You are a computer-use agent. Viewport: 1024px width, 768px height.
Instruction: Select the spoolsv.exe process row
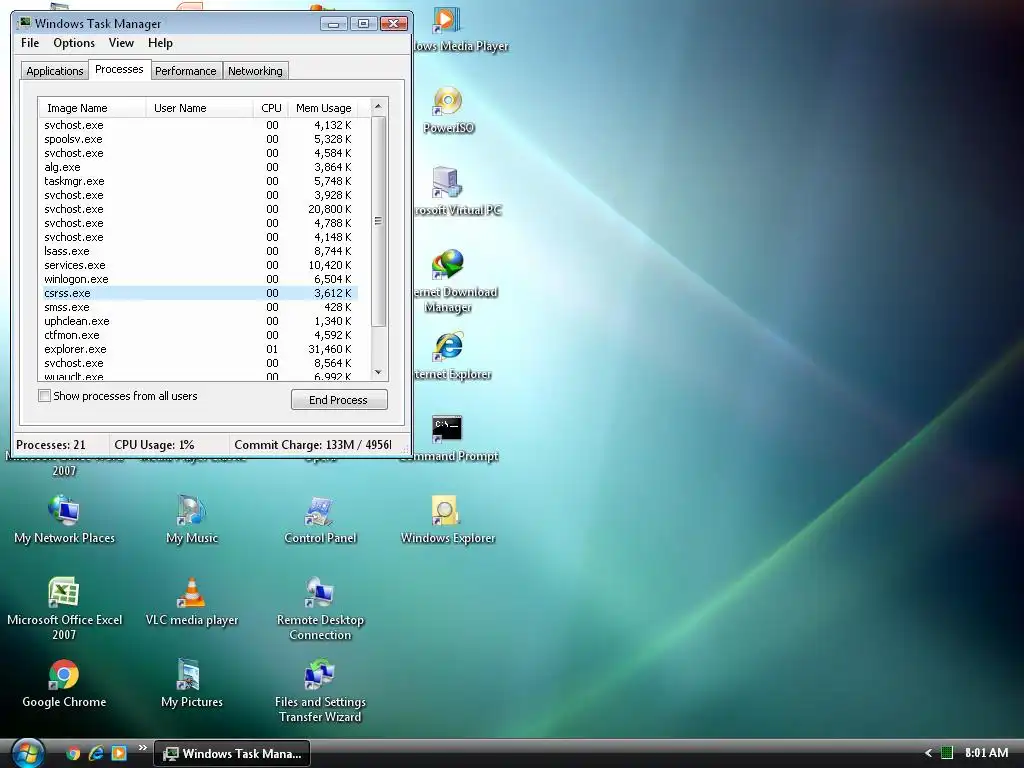[x=200, y=139]
